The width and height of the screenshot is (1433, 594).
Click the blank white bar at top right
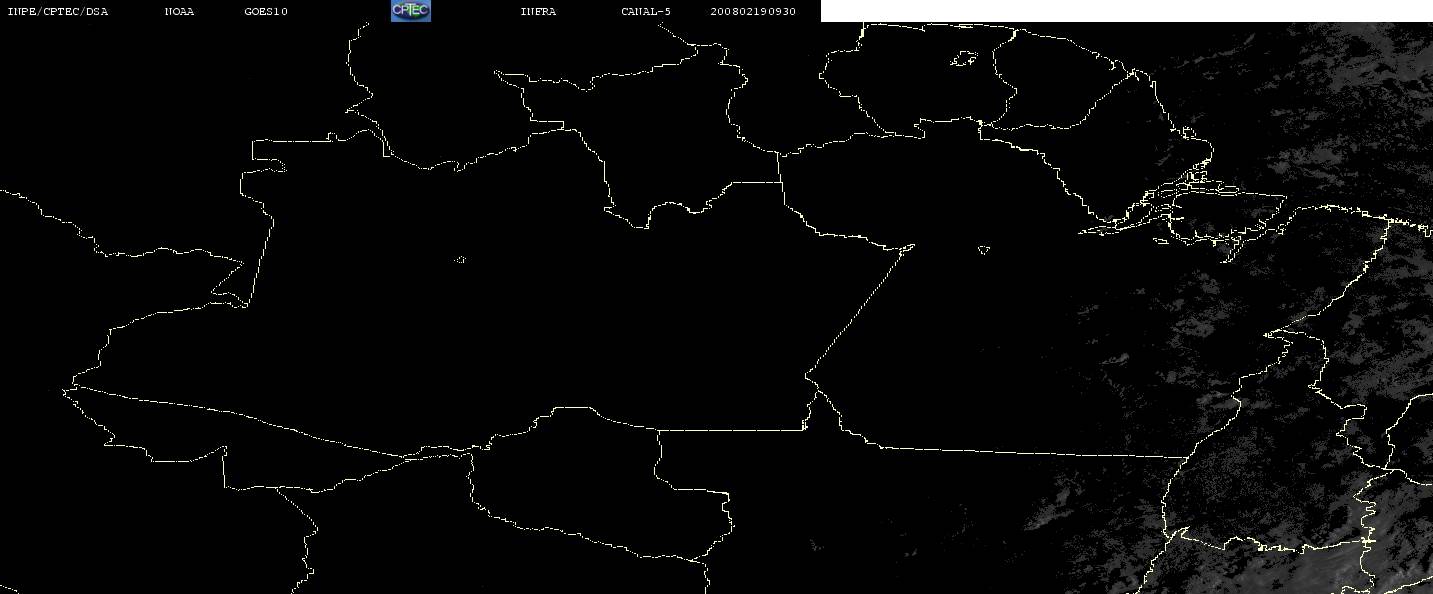point(1127,11)
